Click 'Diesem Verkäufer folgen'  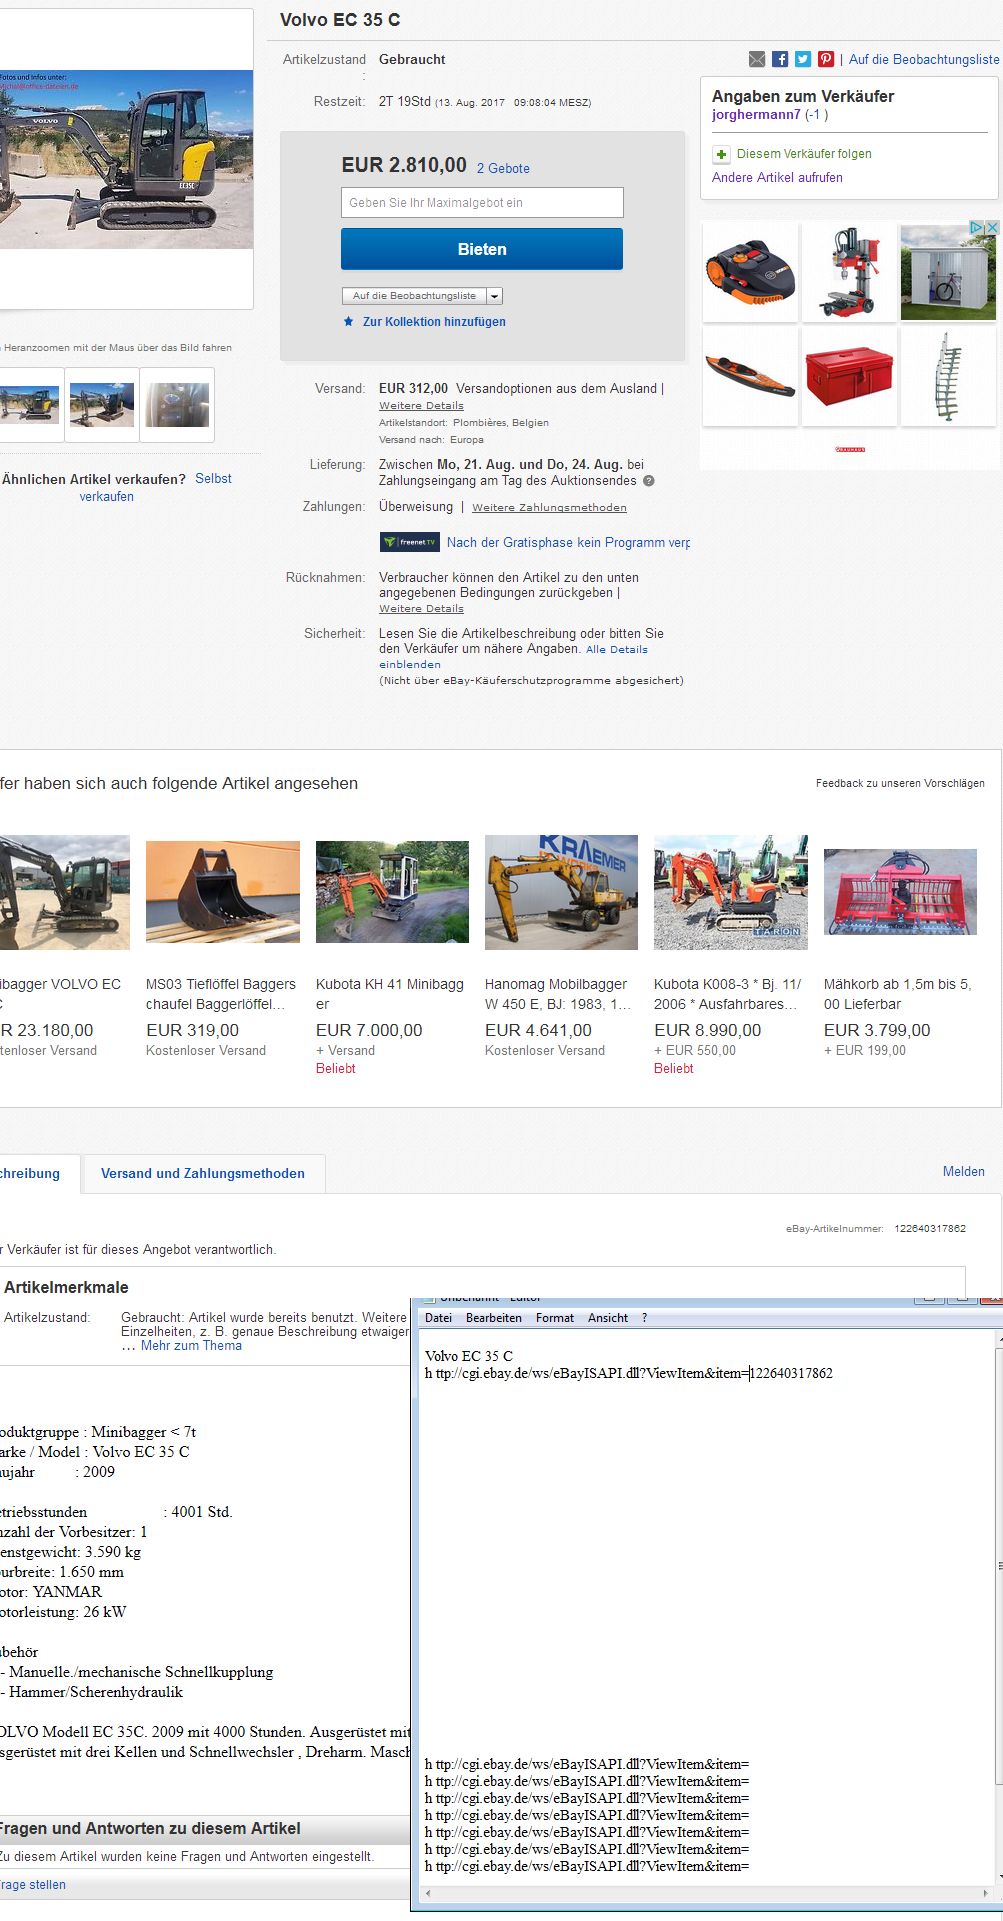tap(804, 154)
